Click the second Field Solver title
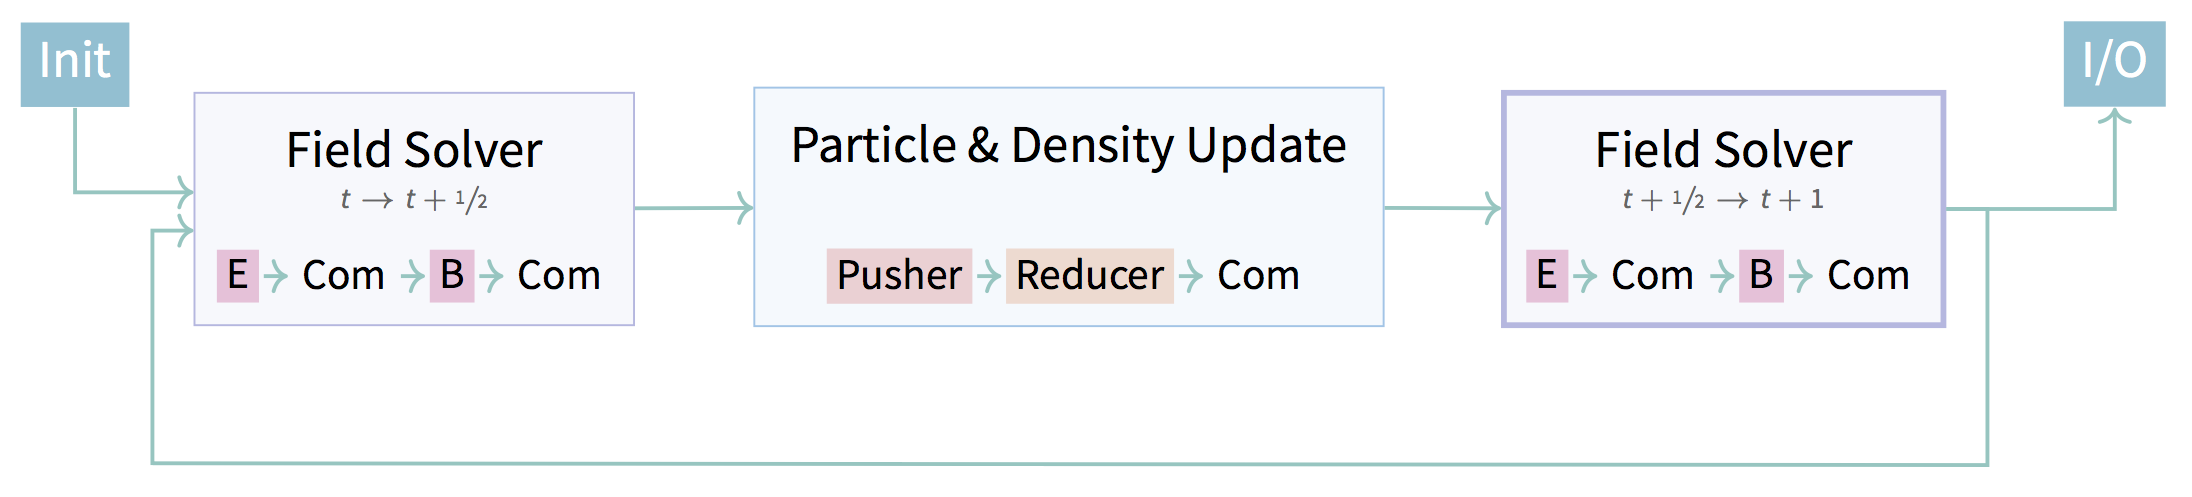This screenshot has height=497, width=2192. 1723,150
